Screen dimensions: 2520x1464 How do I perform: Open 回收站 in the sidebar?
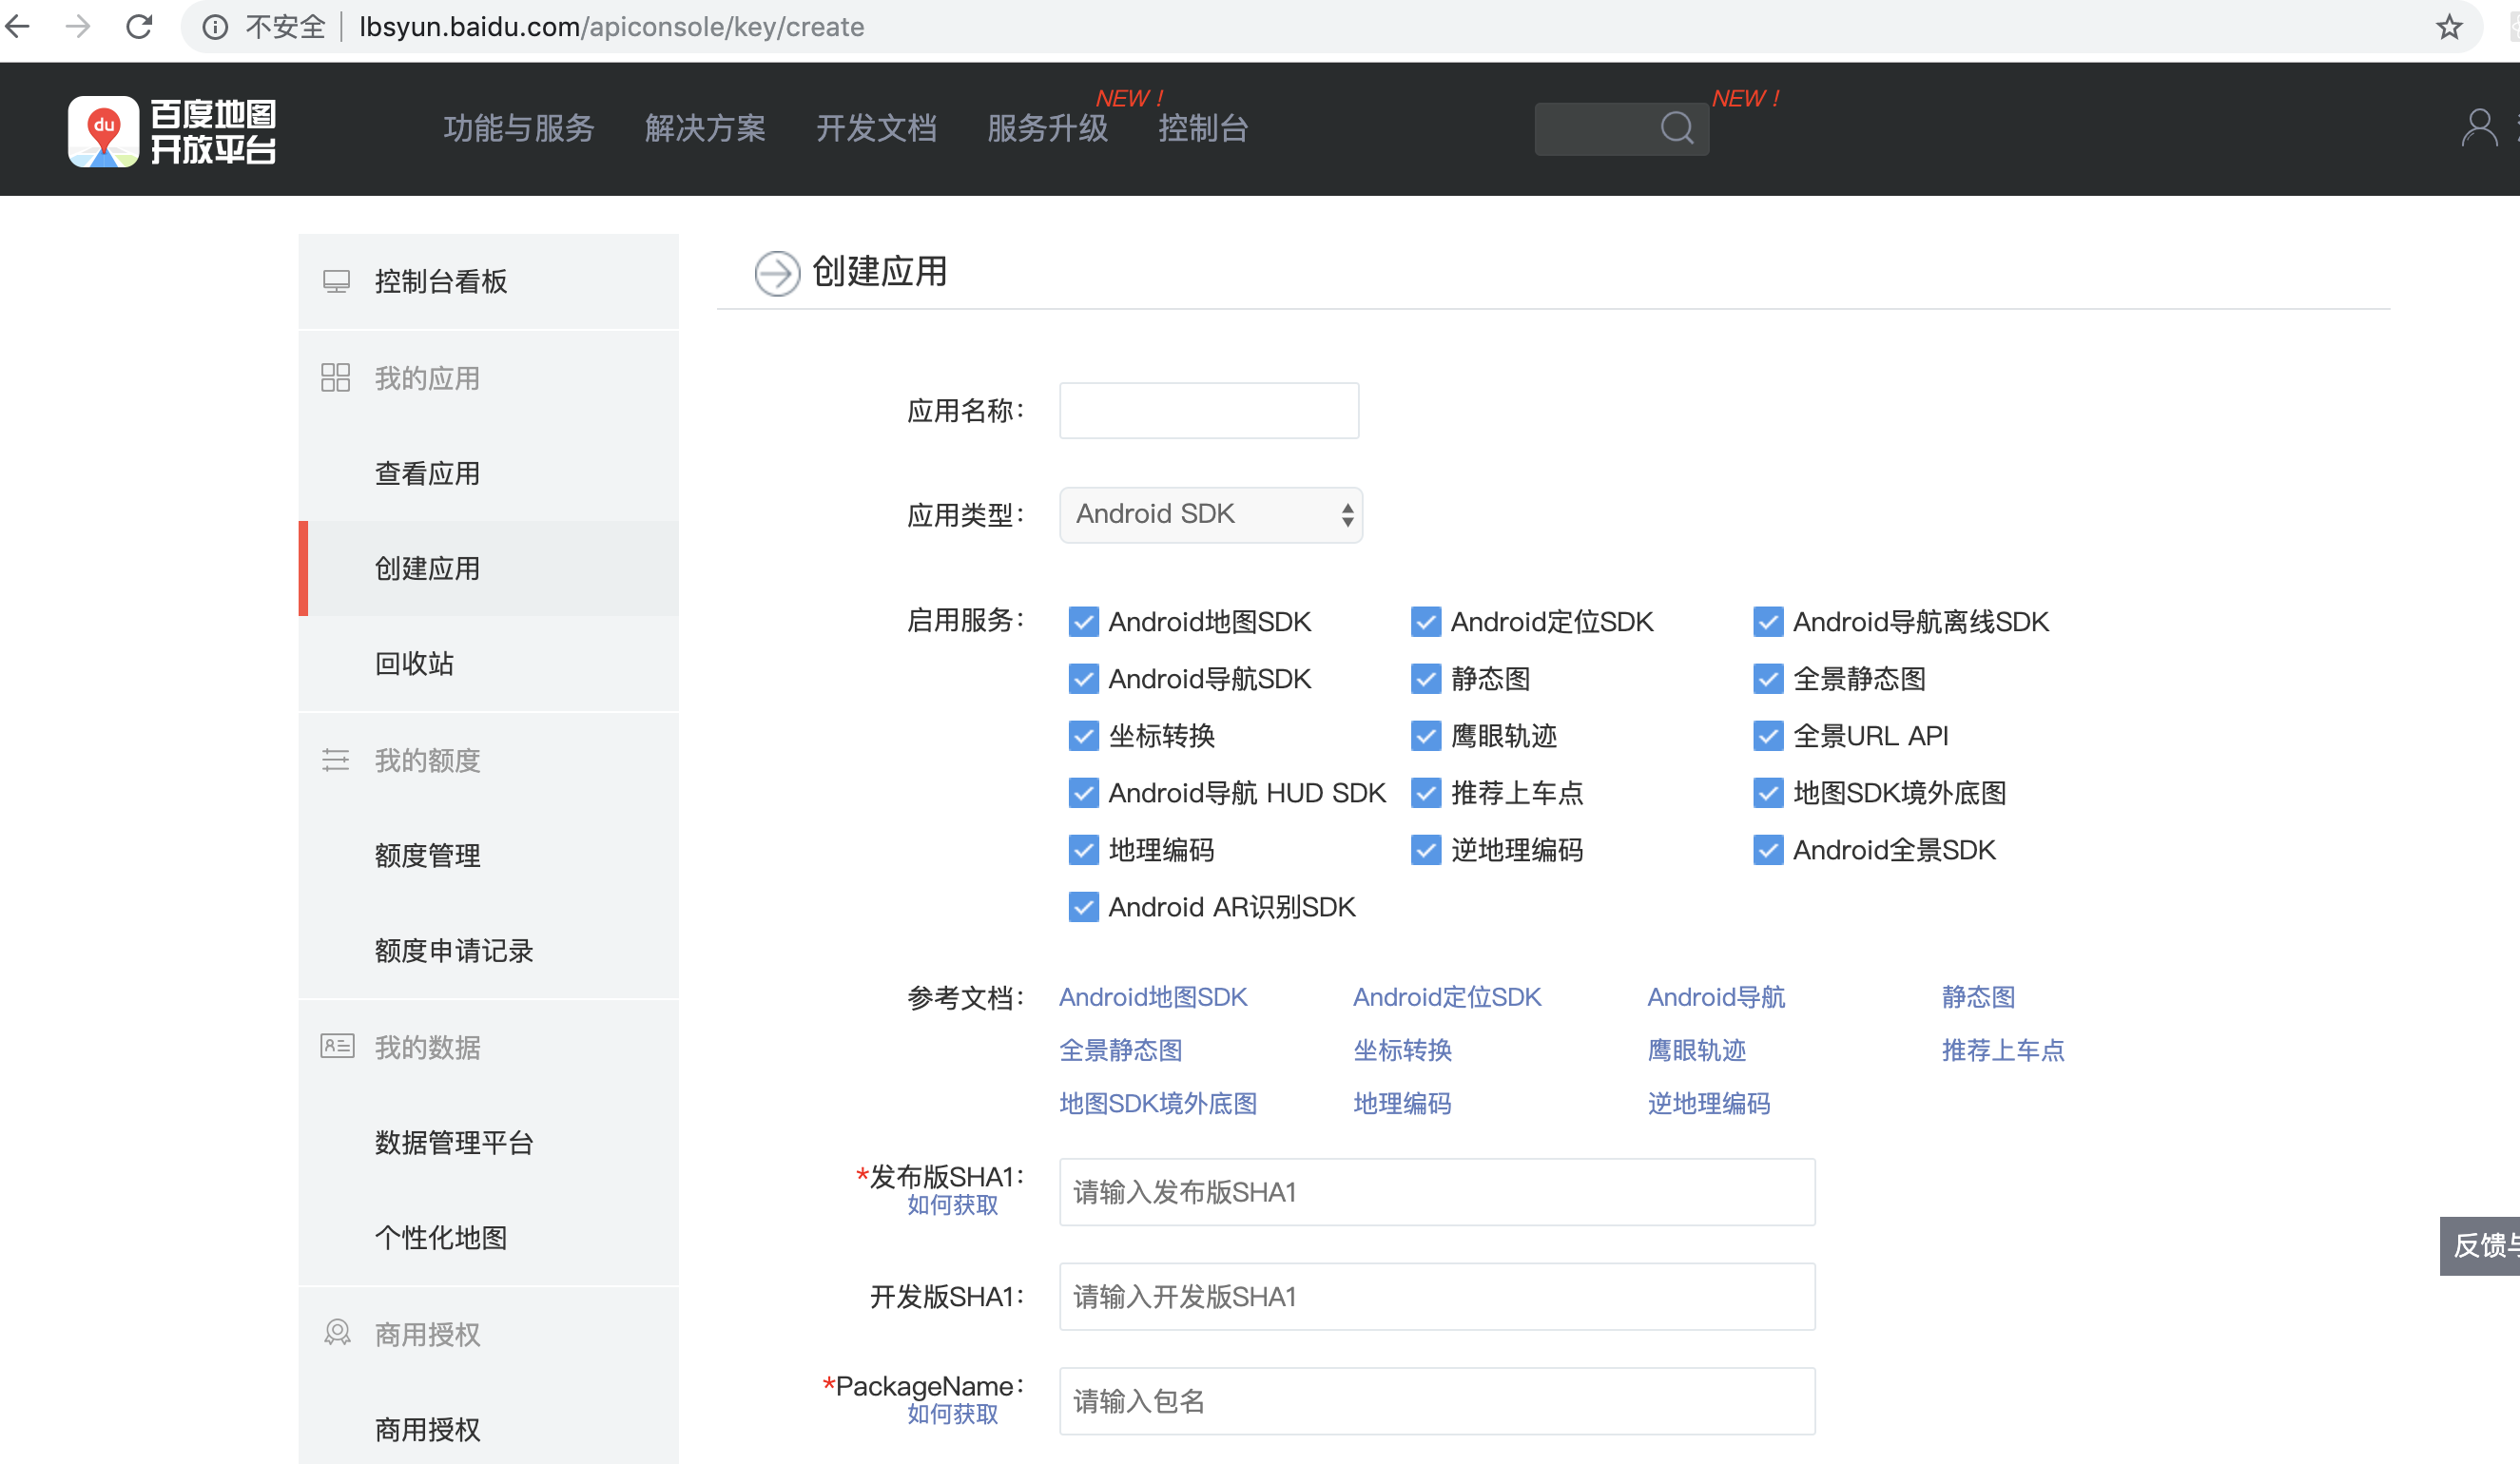(488, 663)
